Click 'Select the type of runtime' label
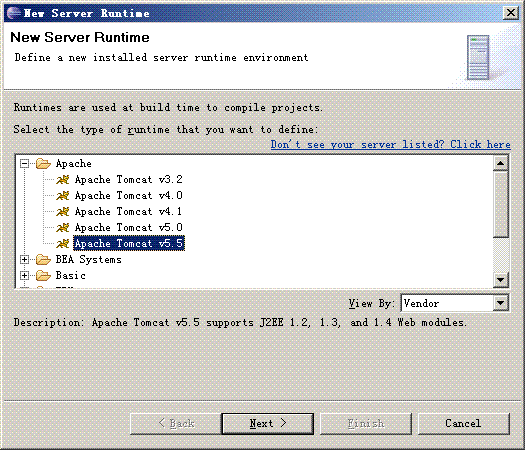The width and height of the screenshot is (525, 450). point(166,130)
